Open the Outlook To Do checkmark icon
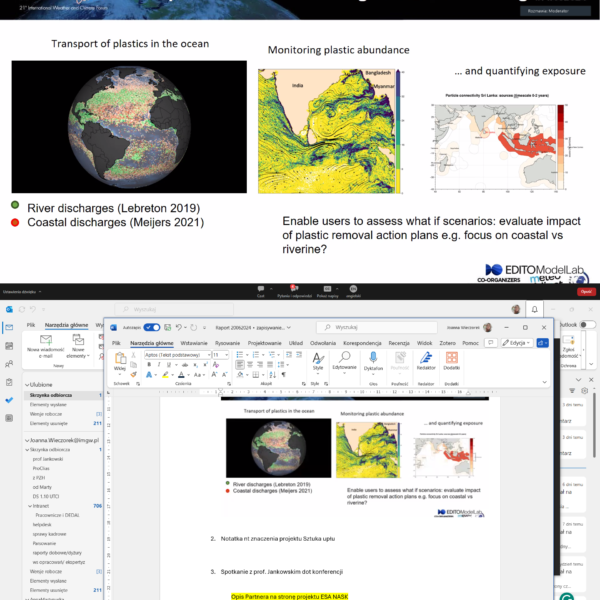 [x=9, y=400]
